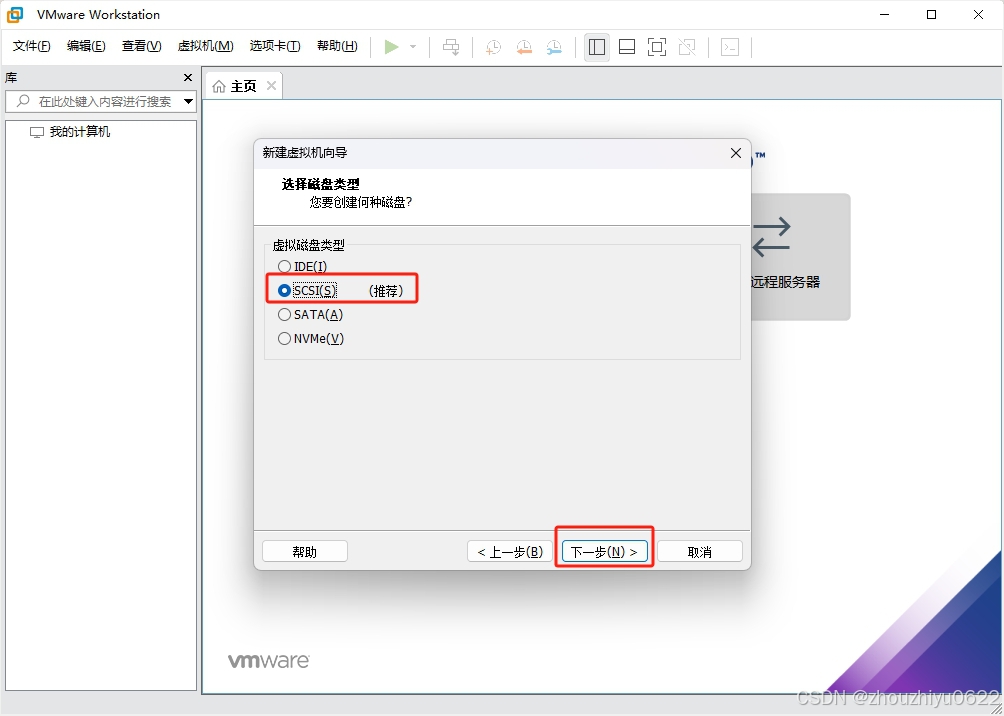Select 我的计算机 in the library tree

(80, 132)
